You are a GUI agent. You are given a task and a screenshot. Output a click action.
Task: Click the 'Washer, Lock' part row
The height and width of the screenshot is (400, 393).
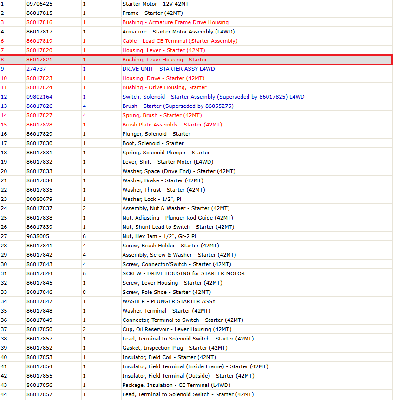point(196,199)
